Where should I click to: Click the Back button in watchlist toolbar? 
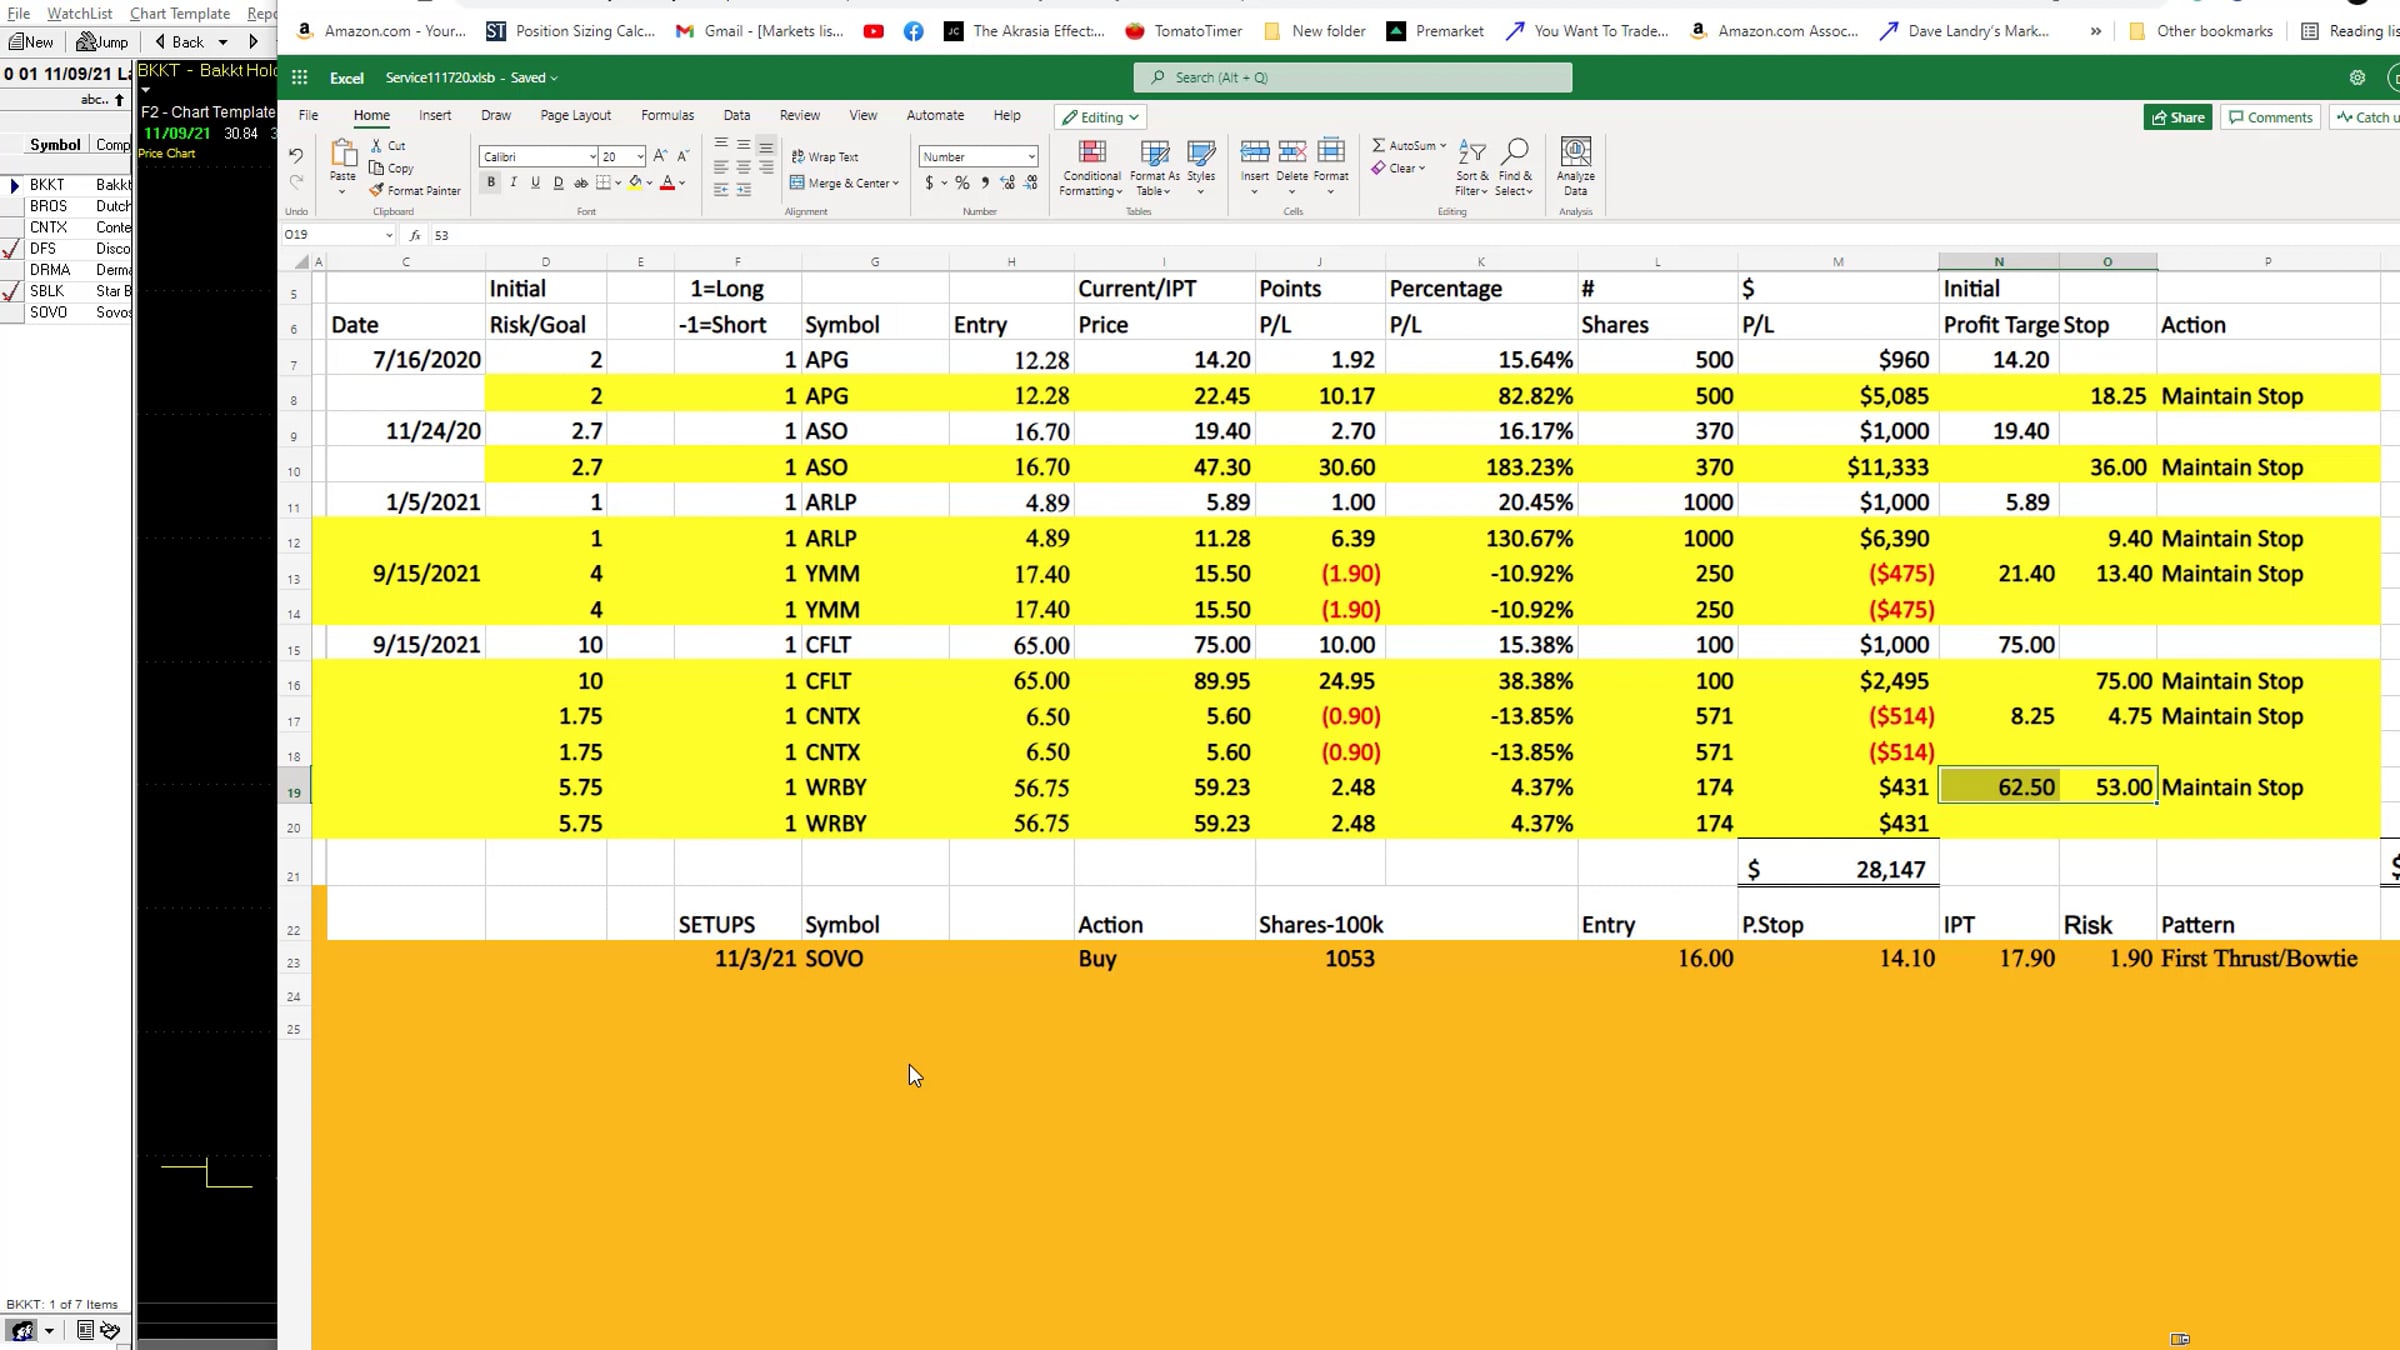(x=180, y=42)
